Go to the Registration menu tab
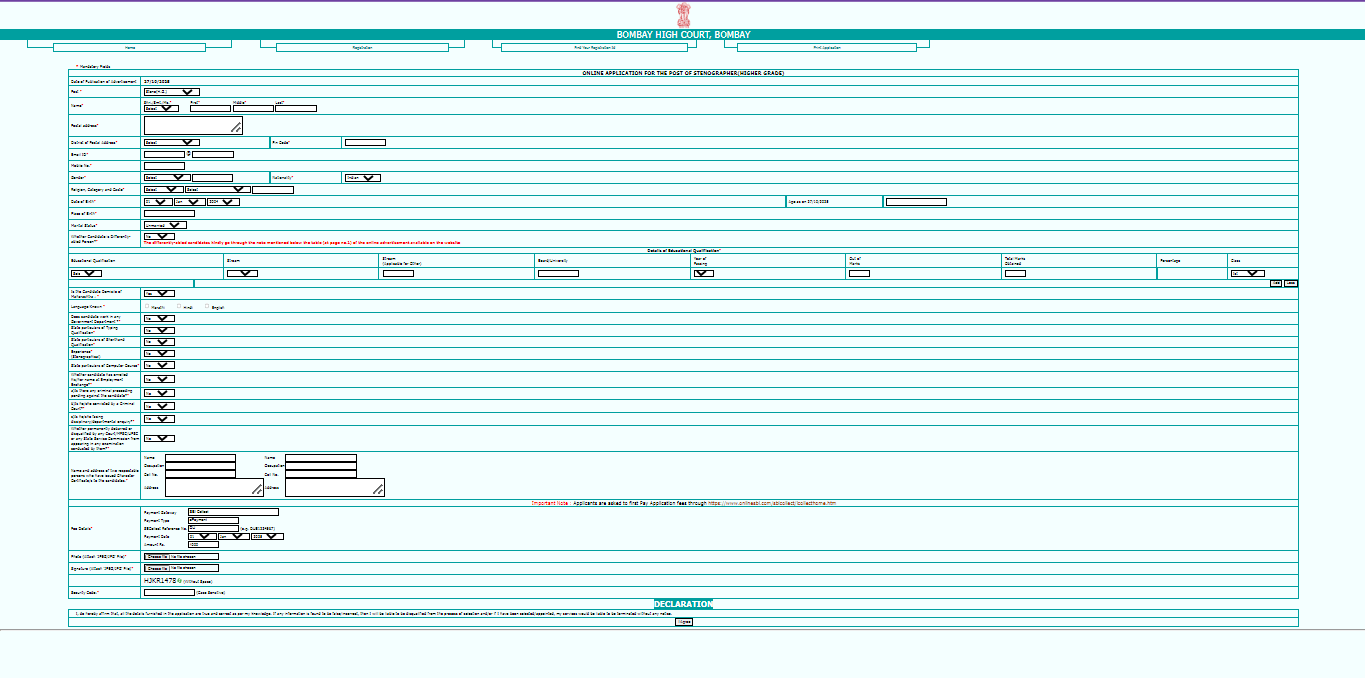 point(362,47)
